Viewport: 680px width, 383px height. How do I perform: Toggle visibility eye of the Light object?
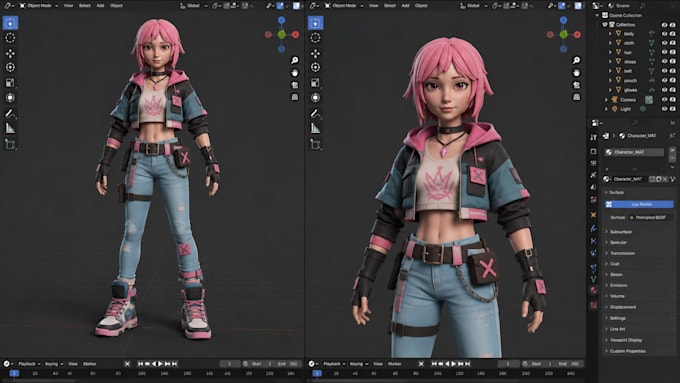point(664,109)
